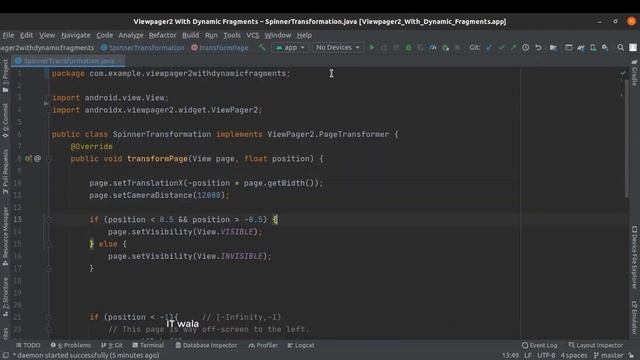Open the AVD Manager device icon
The height and width of the screenshot is (360, 640).
pyautogui.click(x=593, y=48)
